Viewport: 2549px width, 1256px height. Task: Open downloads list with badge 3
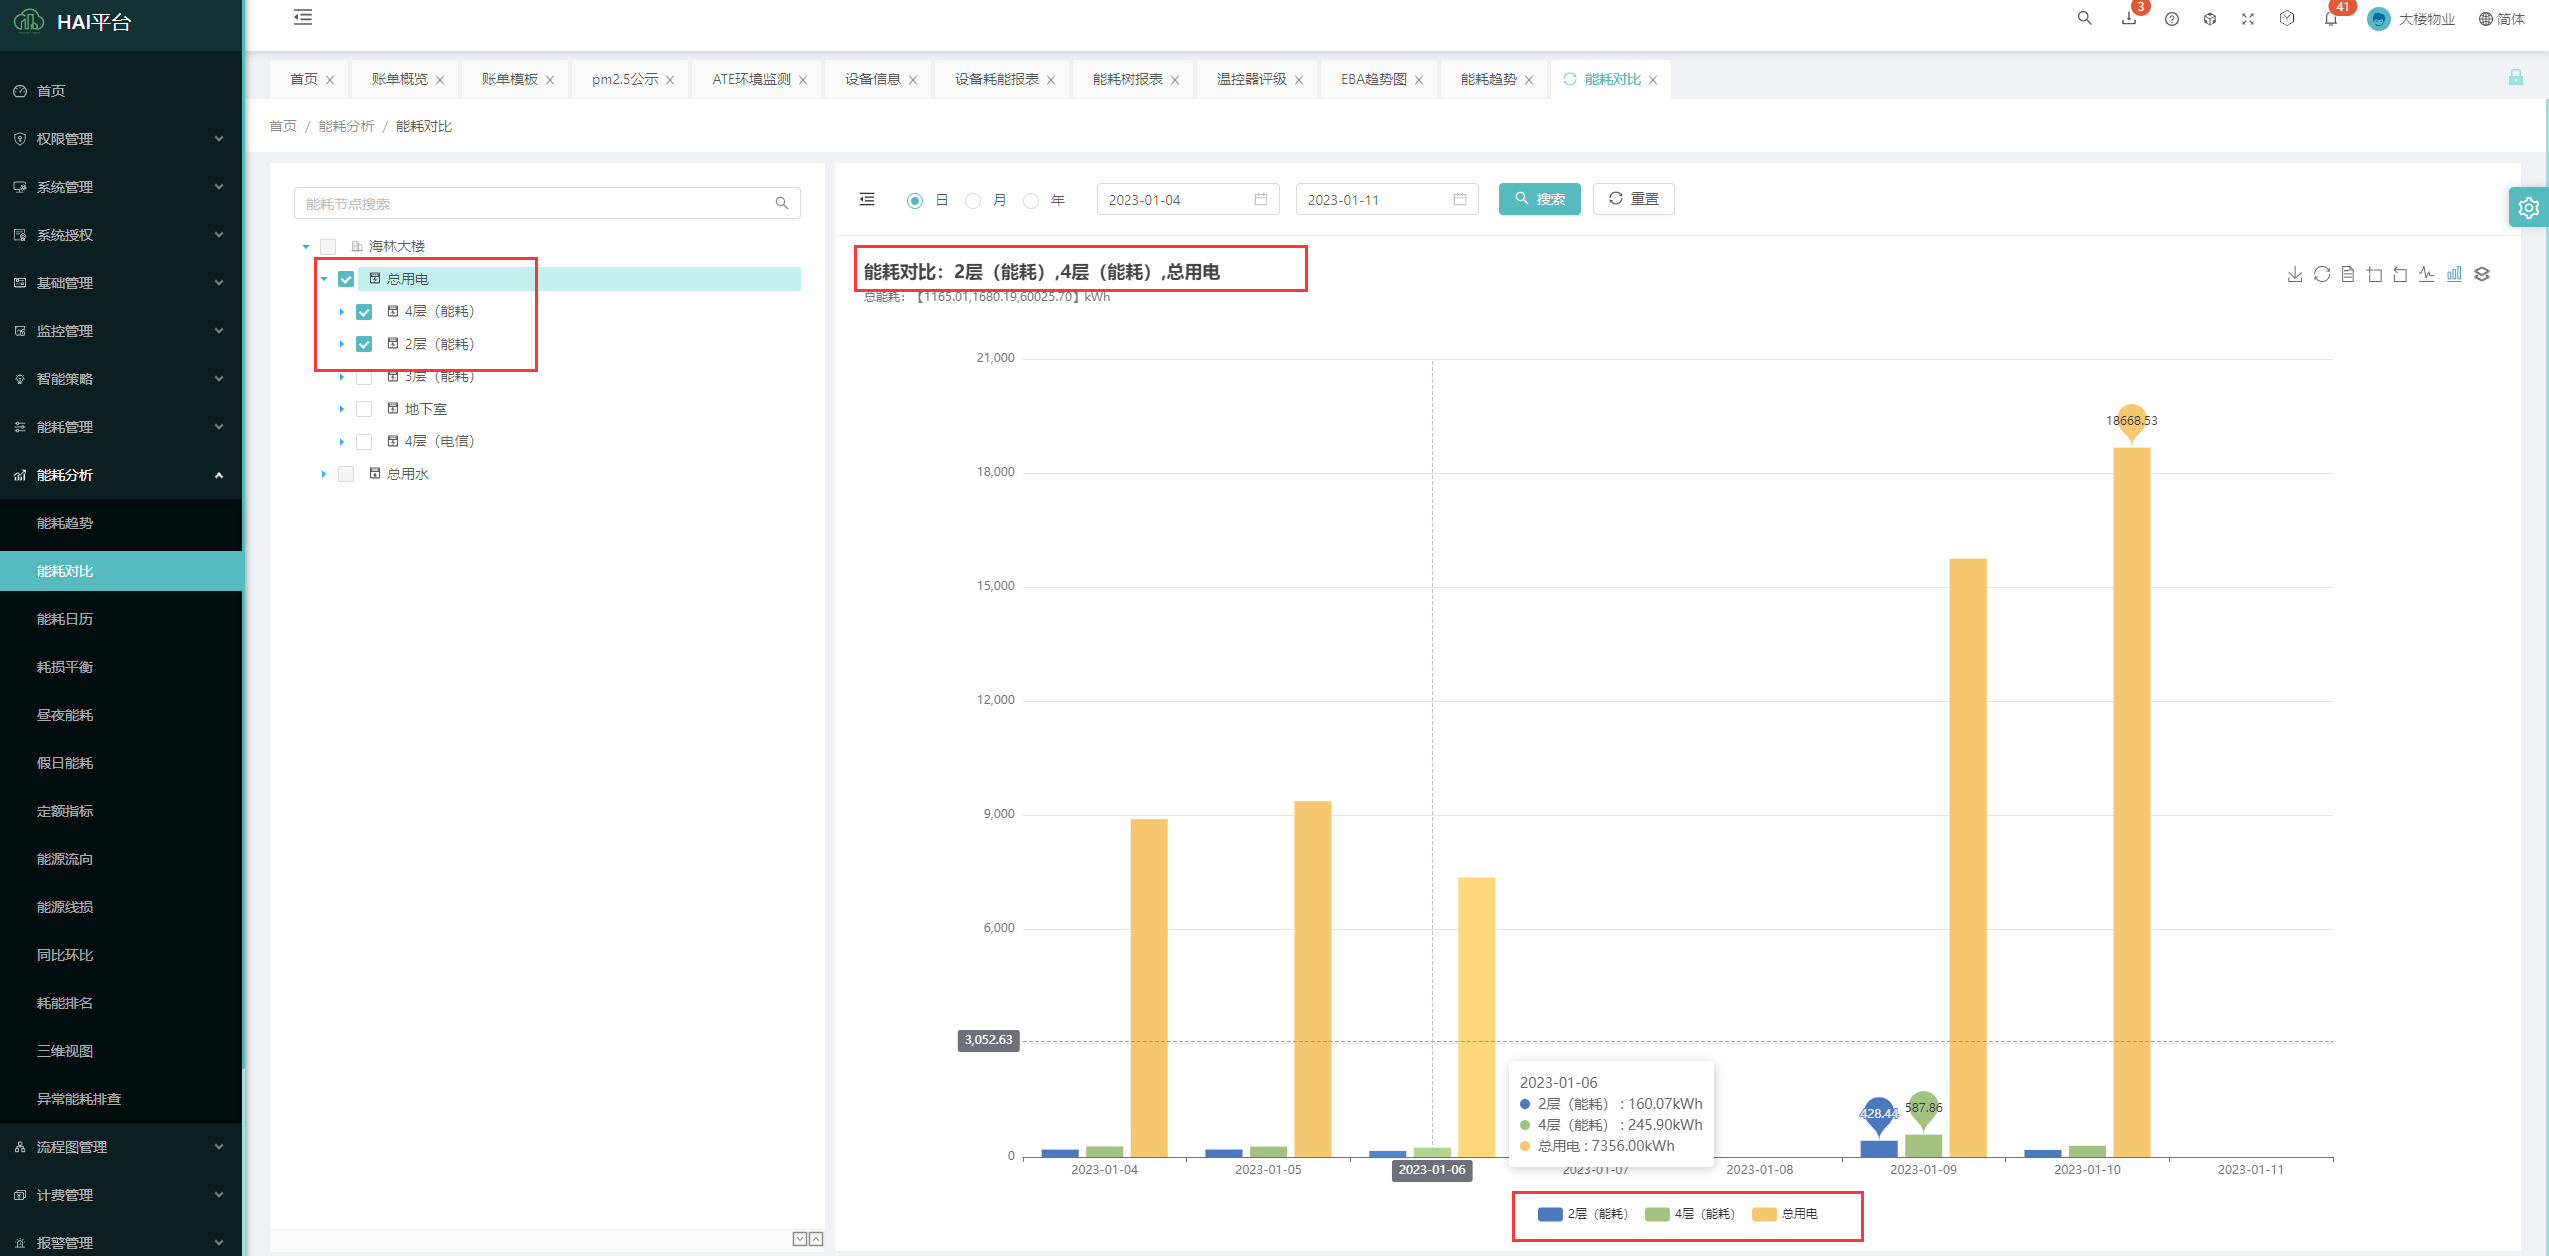(2129, 18)
